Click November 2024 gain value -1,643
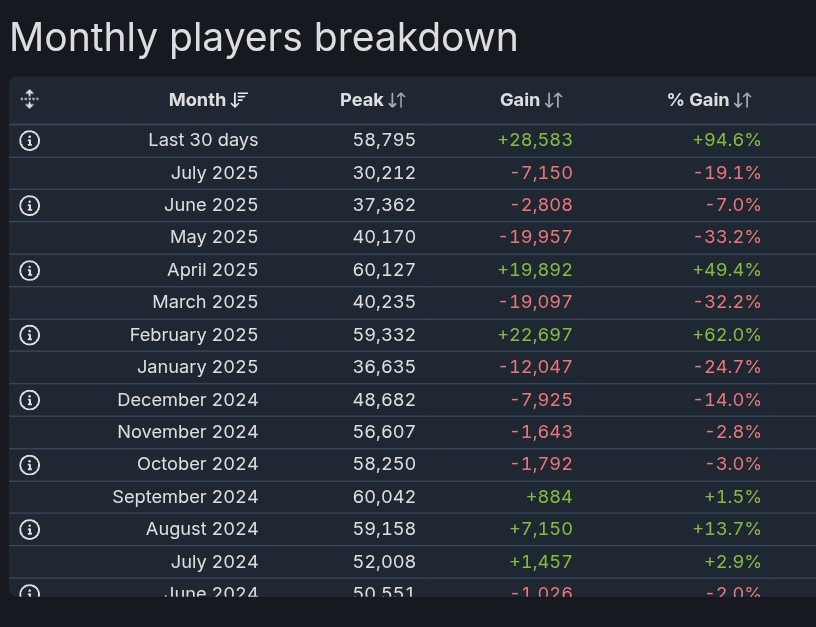The image size is (816, 627). click(541, 433)
